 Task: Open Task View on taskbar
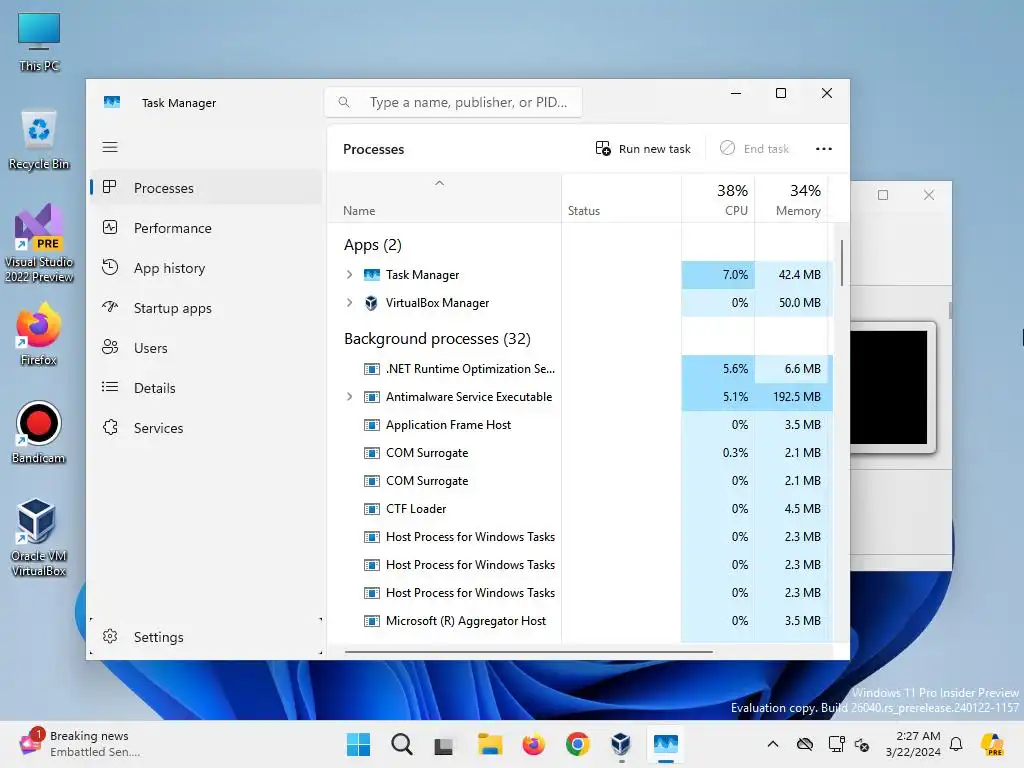point(444,744)
